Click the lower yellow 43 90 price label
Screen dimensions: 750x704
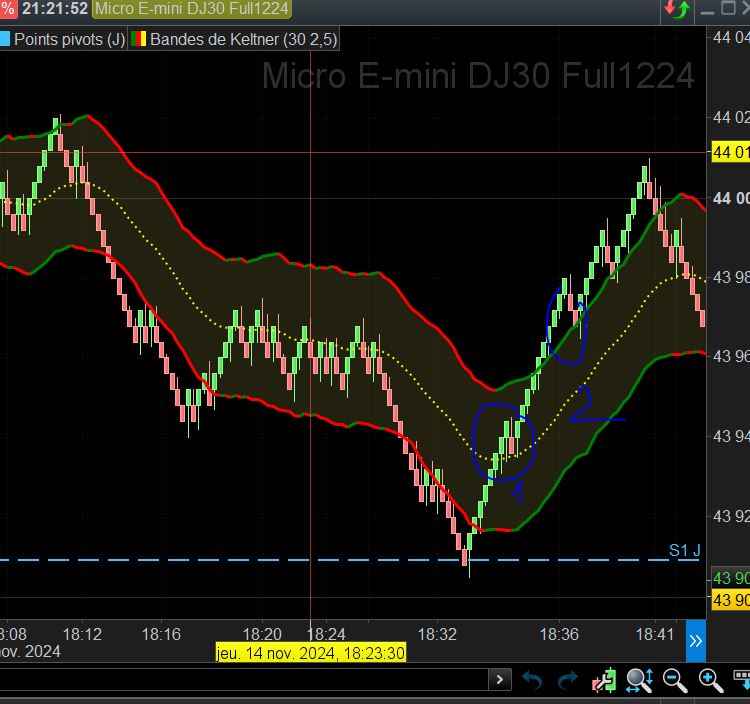coord(730,600)
